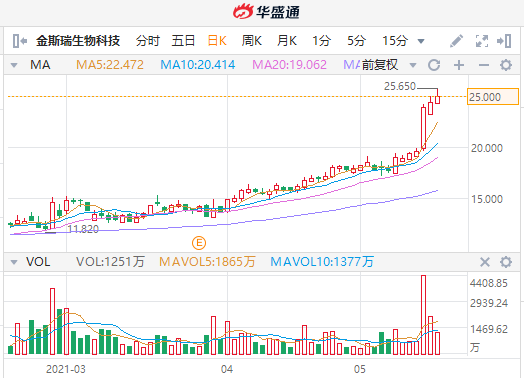Expand the VOL indicator dropdown triangle

click(x=14, y=262)
